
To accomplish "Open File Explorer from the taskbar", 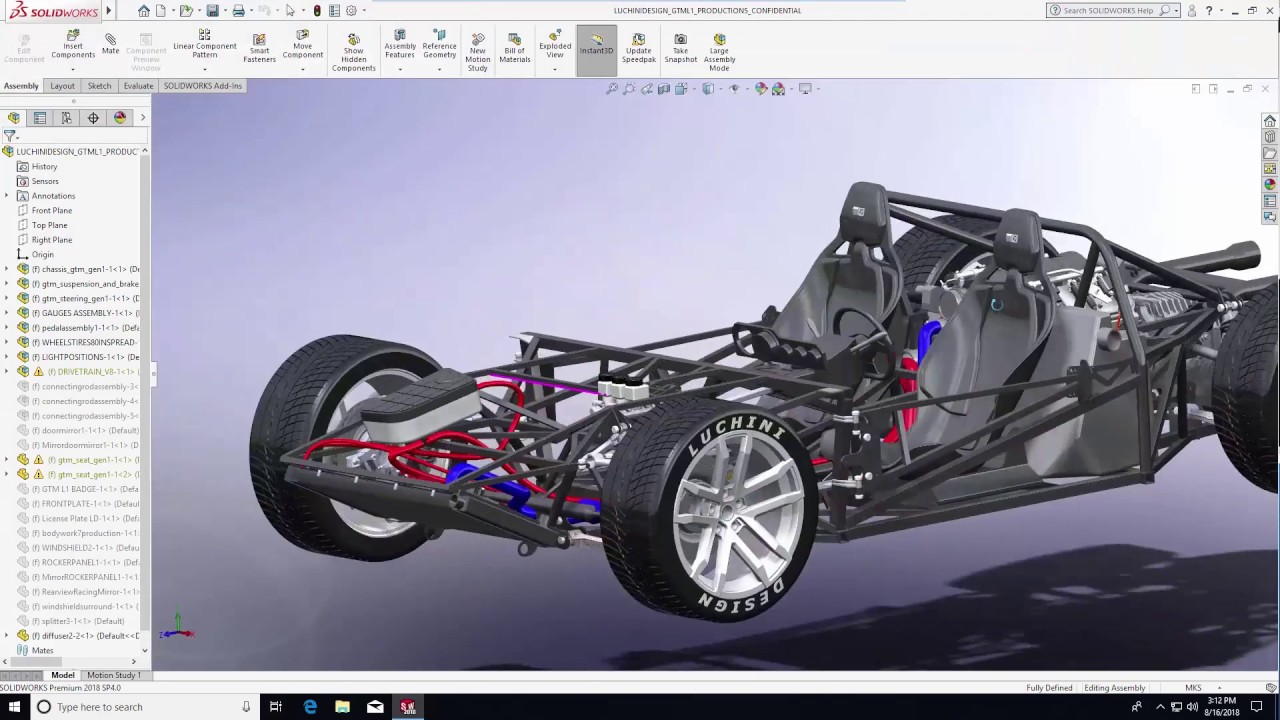I will [342, 707].
